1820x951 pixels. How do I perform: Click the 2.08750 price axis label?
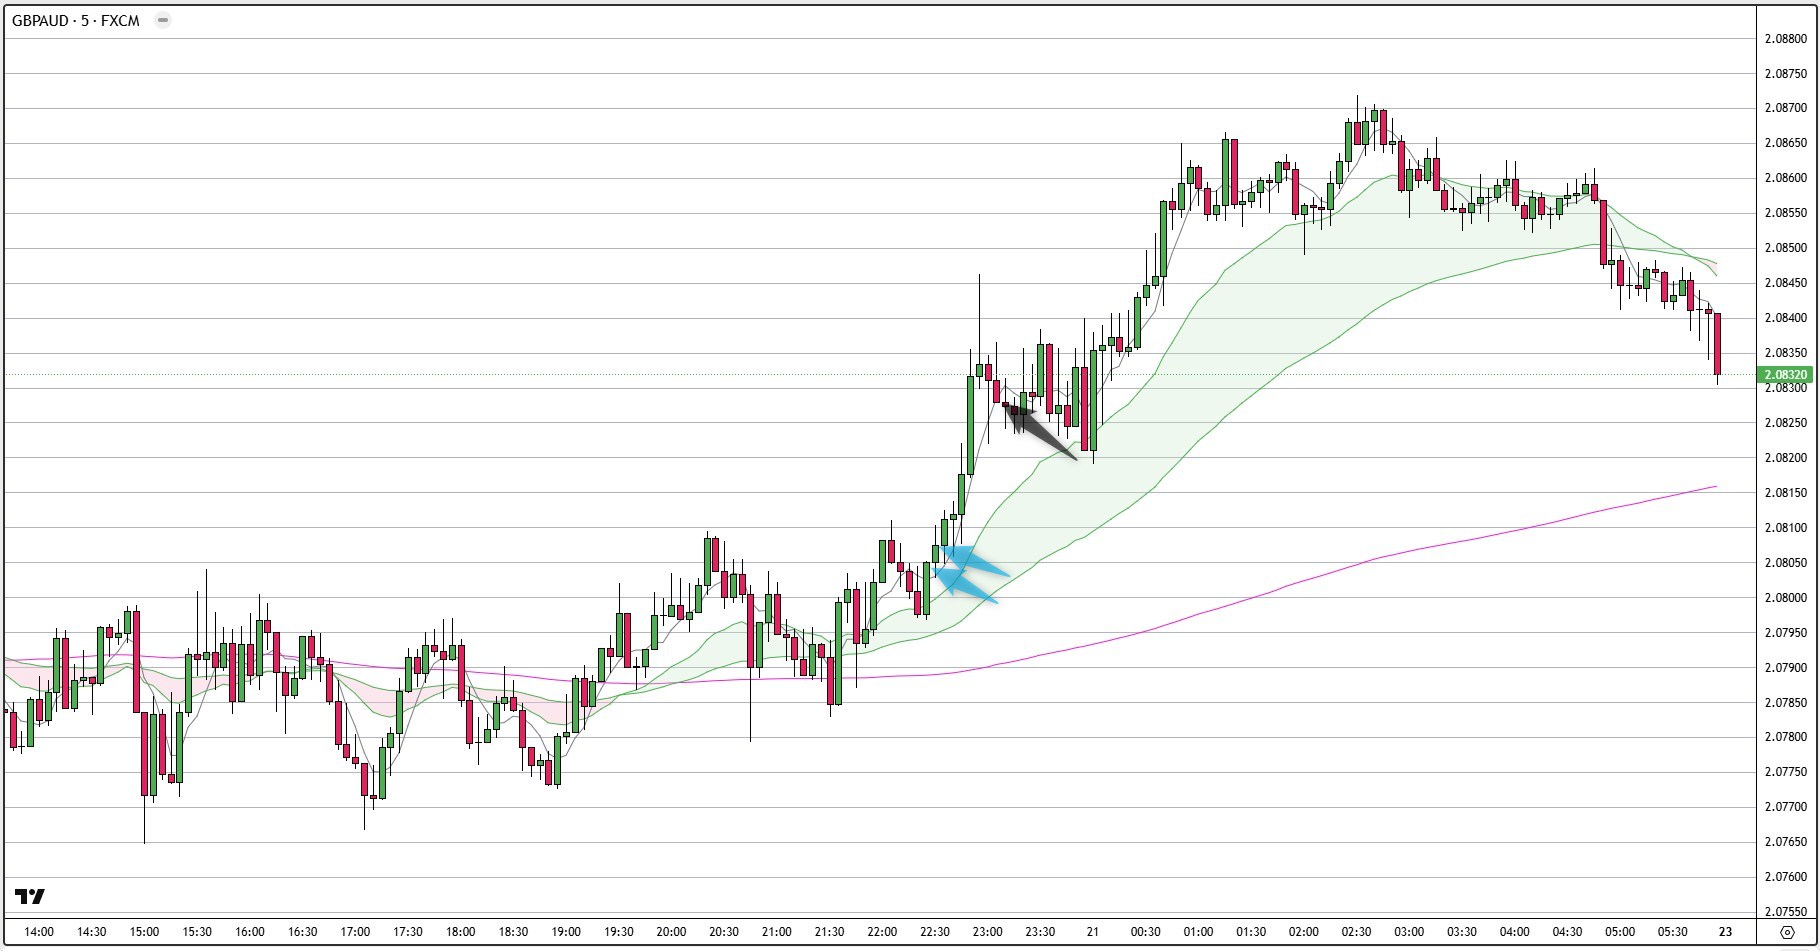pyautogui.click(x=1785, y=74)
